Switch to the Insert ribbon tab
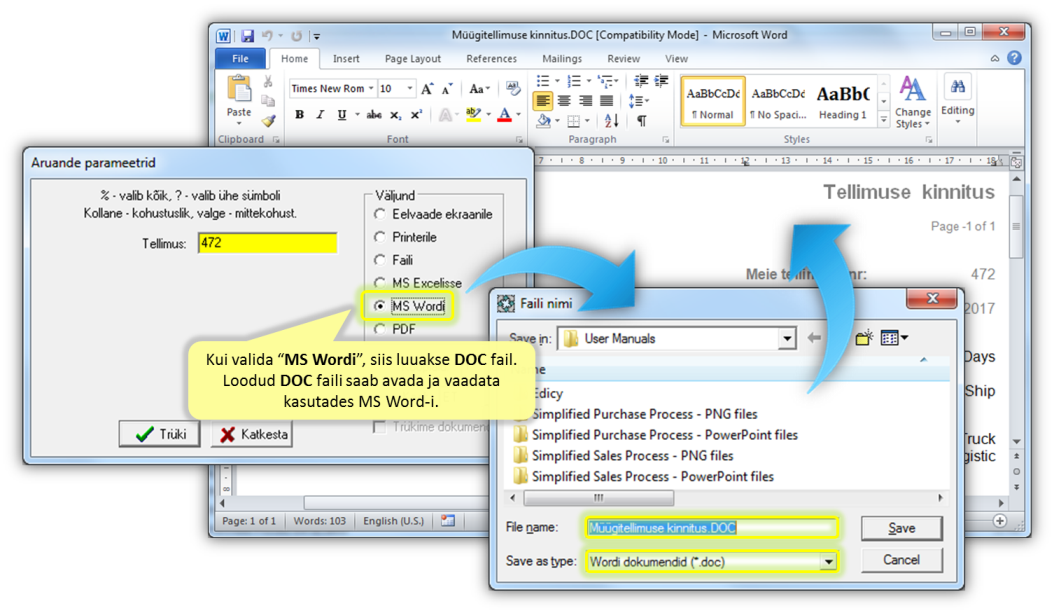The image size is (1054, 613). click(x=346, y=58)
